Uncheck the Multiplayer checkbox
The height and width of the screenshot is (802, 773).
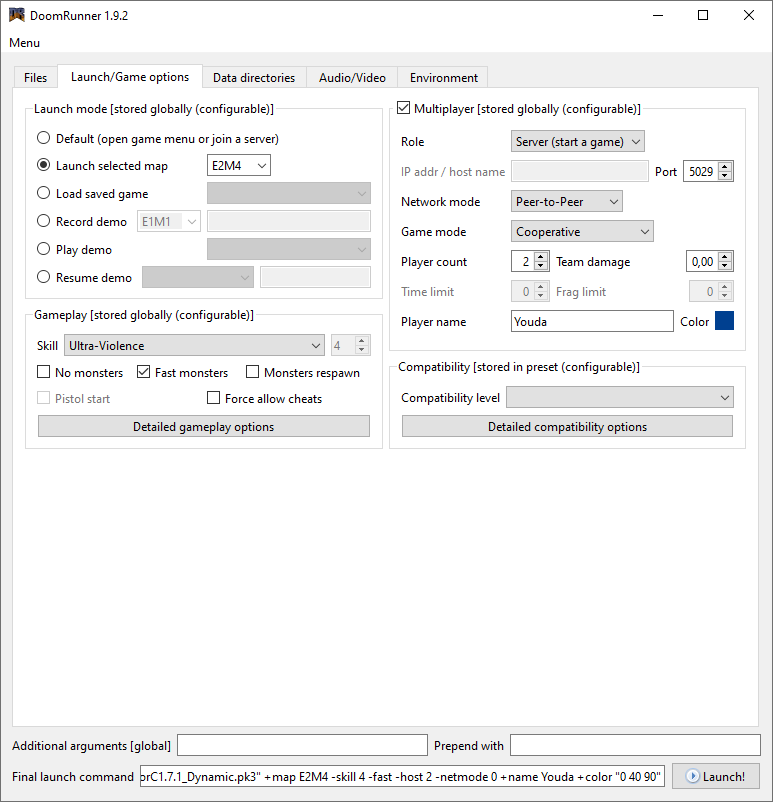click(x=403, y=108)
